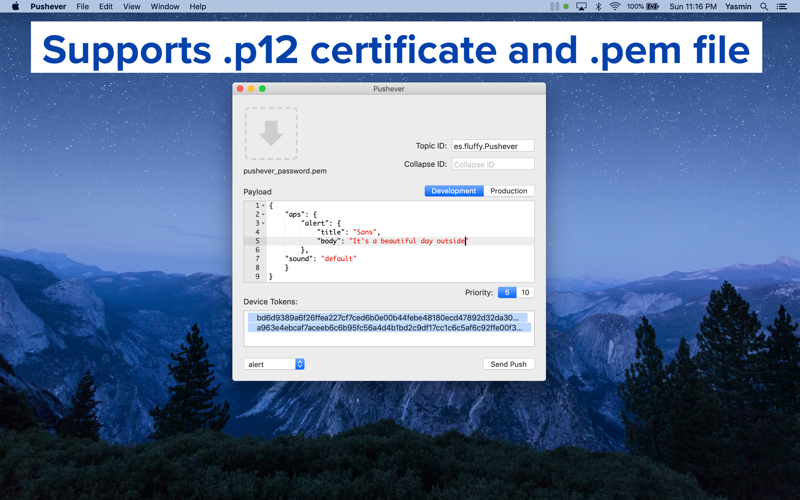Click the green dot status icon

[566, 7]
